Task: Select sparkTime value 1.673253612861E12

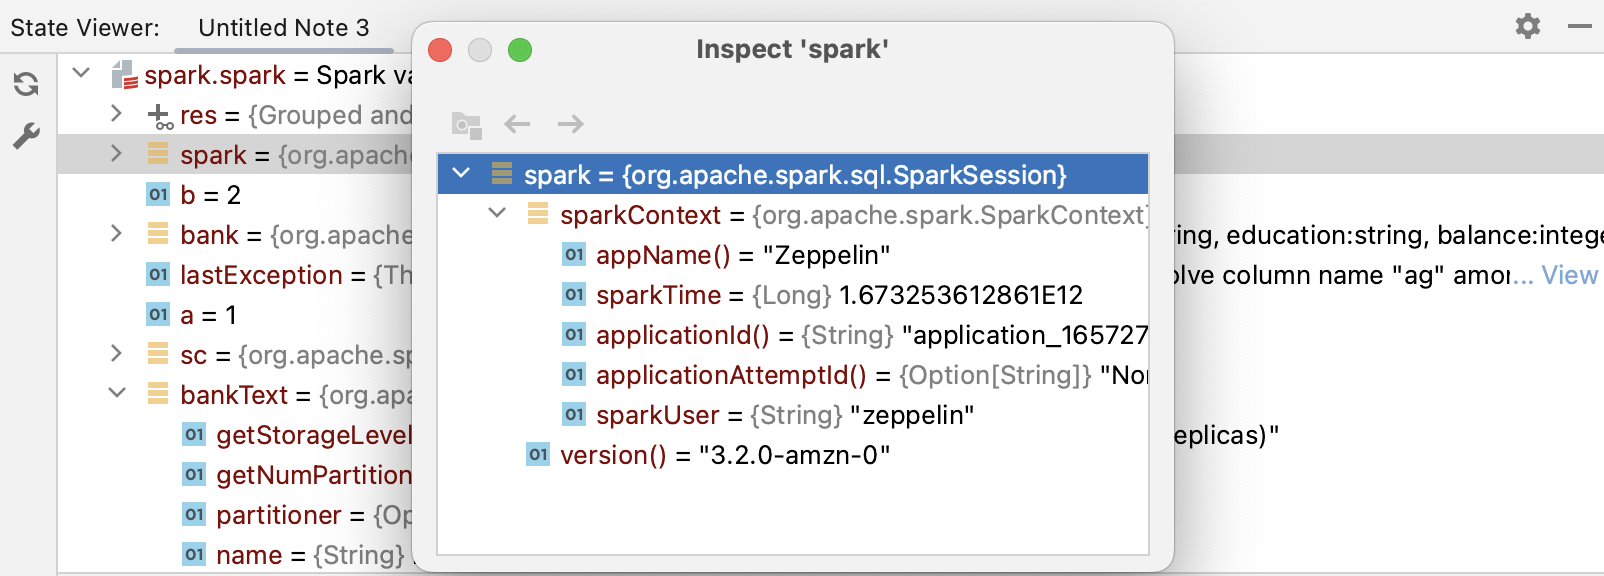Action: click(x=961, y=295)
